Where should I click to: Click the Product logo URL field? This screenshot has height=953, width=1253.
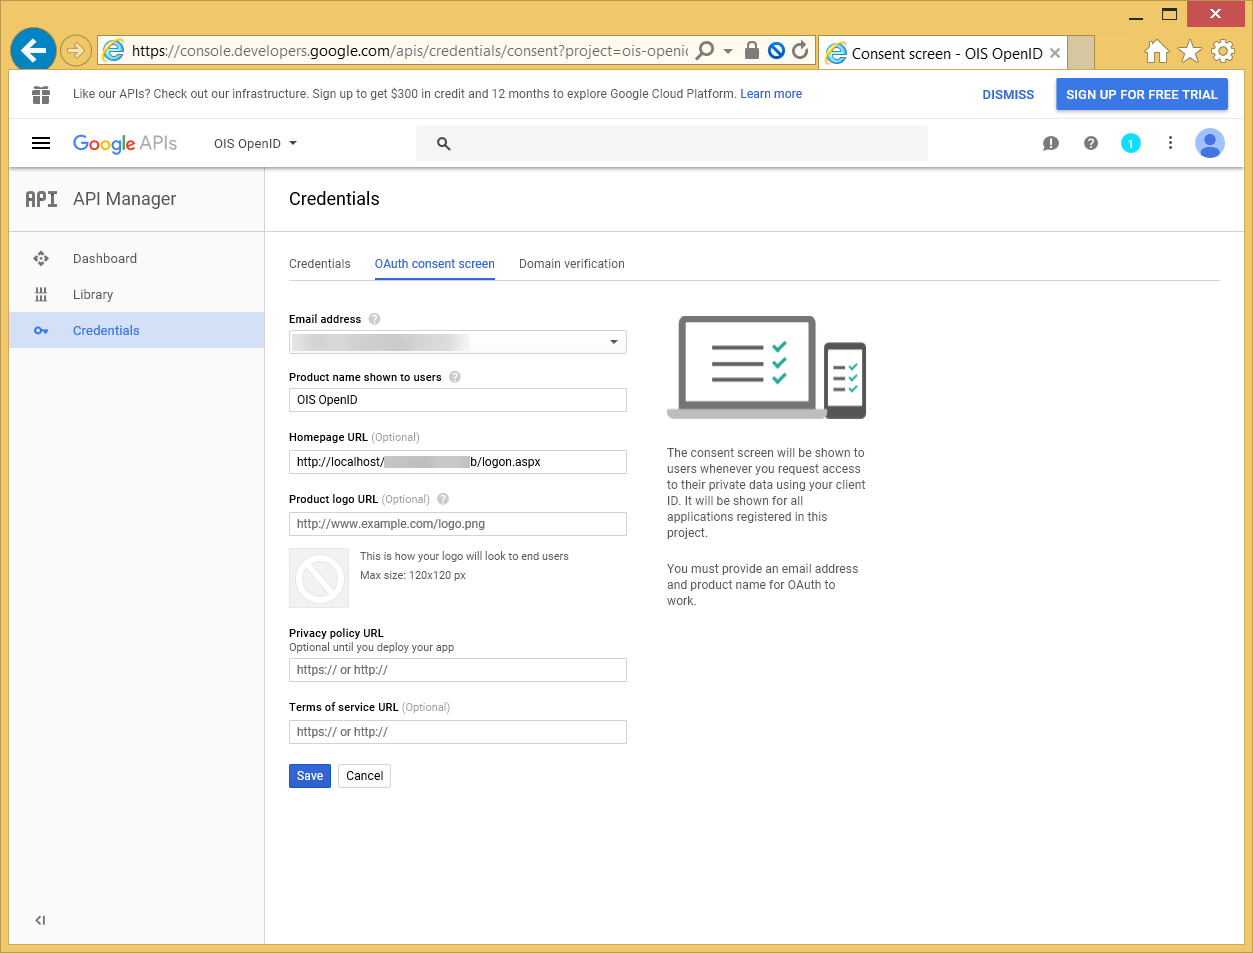458,524
